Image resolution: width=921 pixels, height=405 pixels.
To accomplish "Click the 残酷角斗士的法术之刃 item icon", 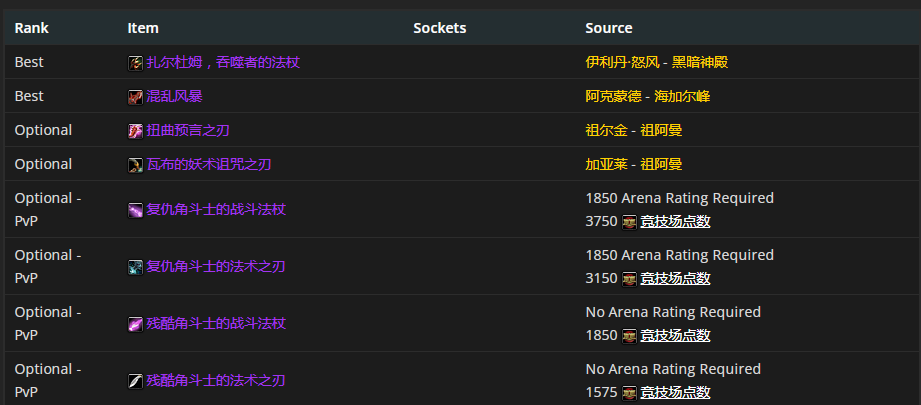I will click(135, 381).
